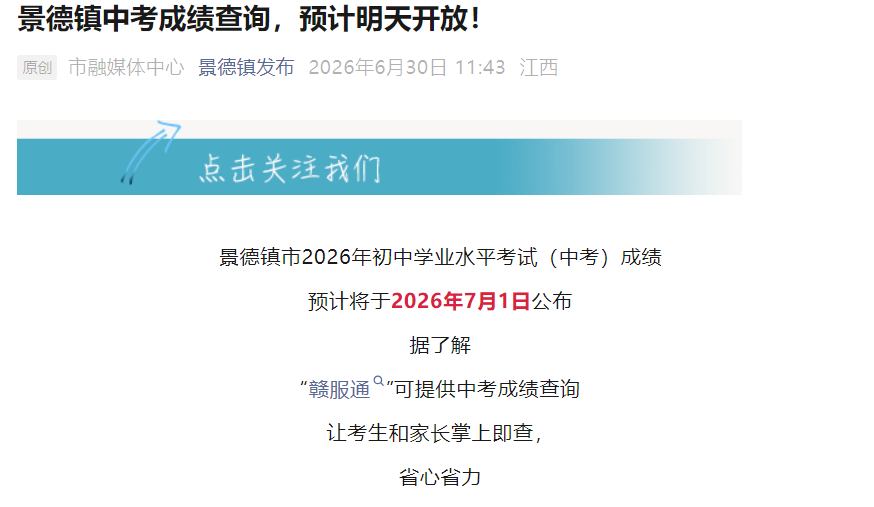Click the 赣服通 search keyword link
This screenshot has width=874, height=507.
[339, 389]
